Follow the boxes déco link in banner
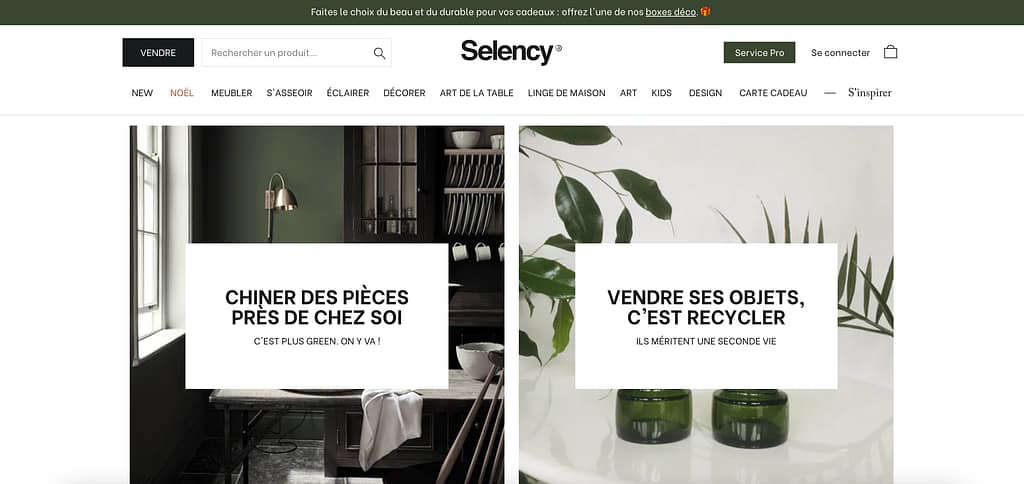The image size is (1024, 484). [670, 12]
